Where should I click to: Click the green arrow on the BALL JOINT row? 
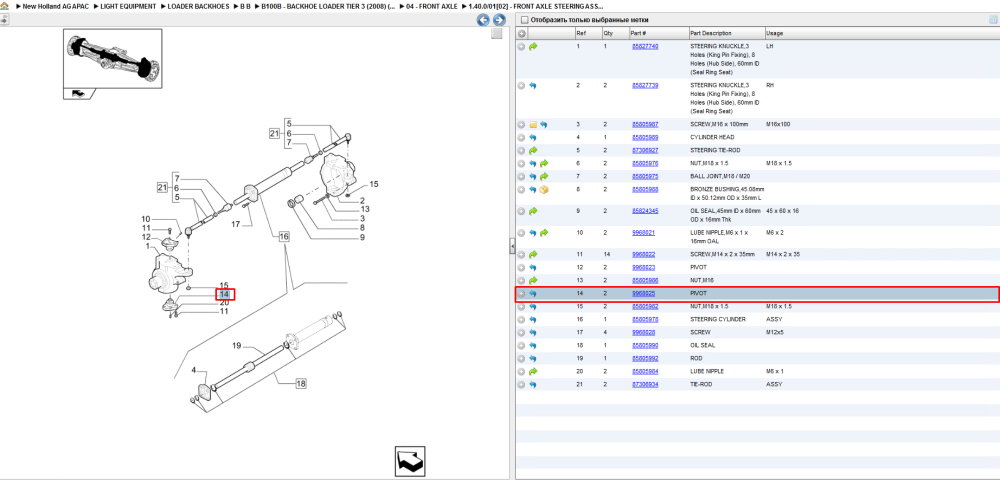tap(544, 176)
